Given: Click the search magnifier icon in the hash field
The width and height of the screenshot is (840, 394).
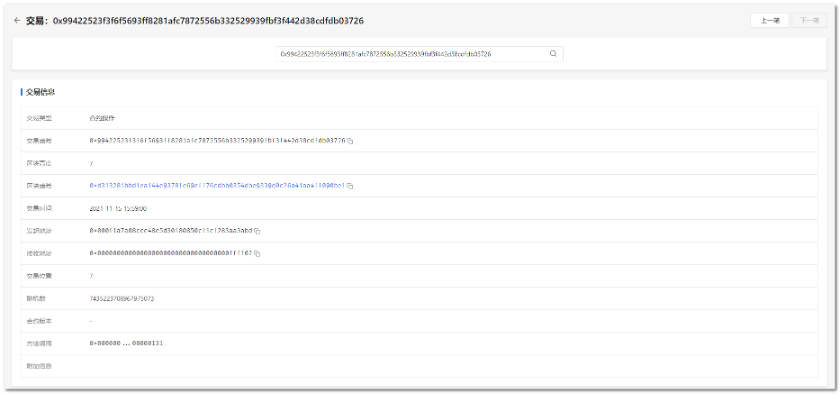Looking at the screenshot, I should [553, 54].
